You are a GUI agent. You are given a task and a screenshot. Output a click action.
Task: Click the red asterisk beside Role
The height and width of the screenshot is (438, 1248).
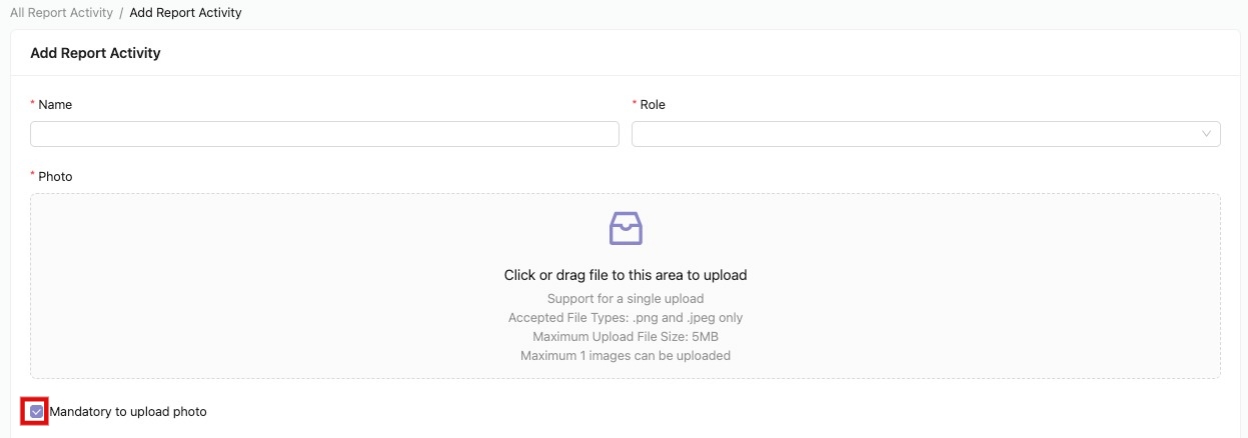(x=634, y=104)
